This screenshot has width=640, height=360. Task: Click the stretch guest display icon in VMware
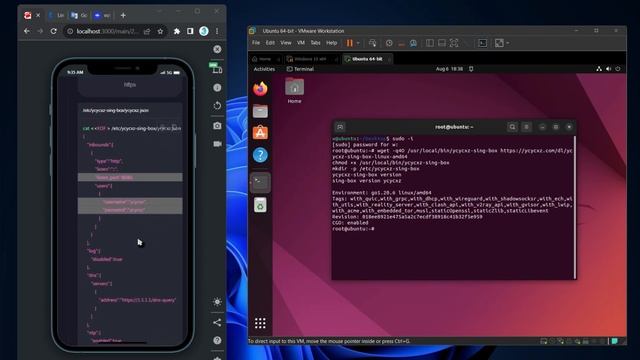[x=499, y=43]
